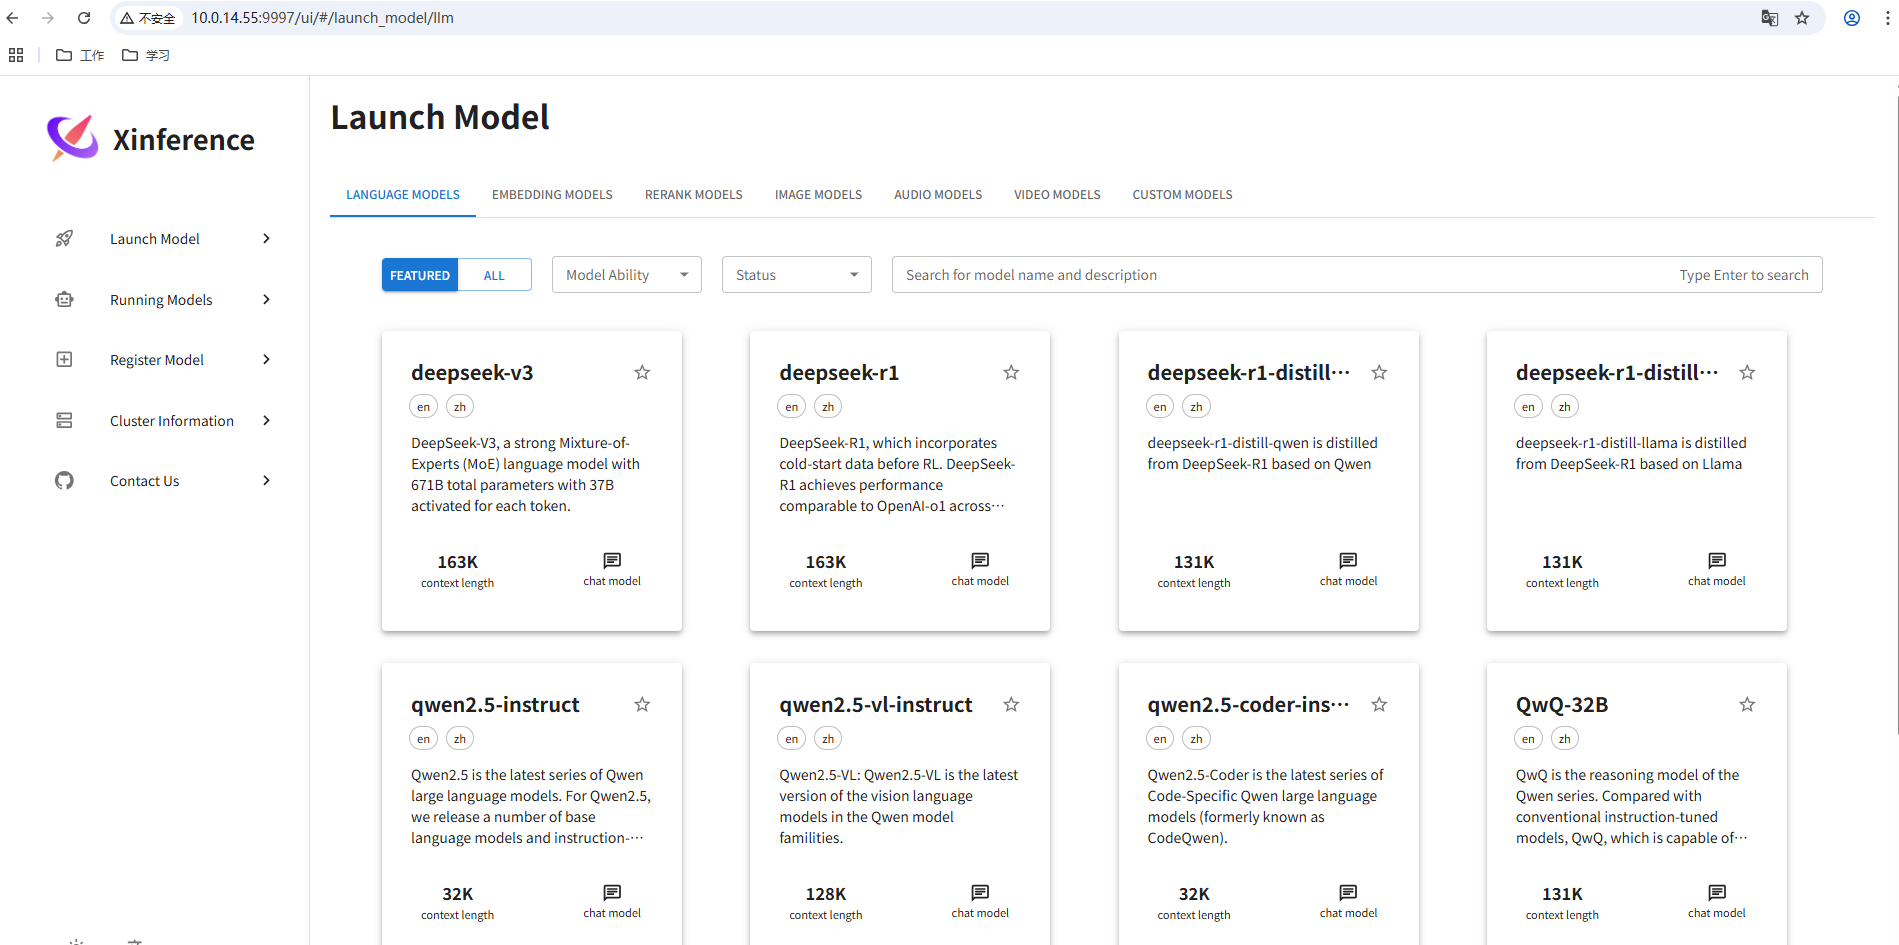Star the deepseek-r1-distill-llama card

(x=1747, y=372)
